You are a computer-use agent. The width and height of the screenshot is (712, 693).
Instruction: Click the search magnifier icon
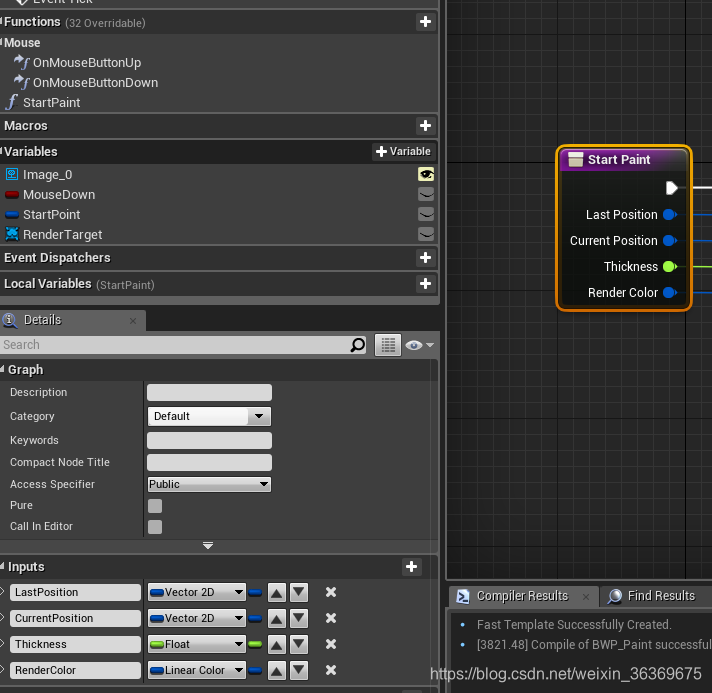point(358,345)
